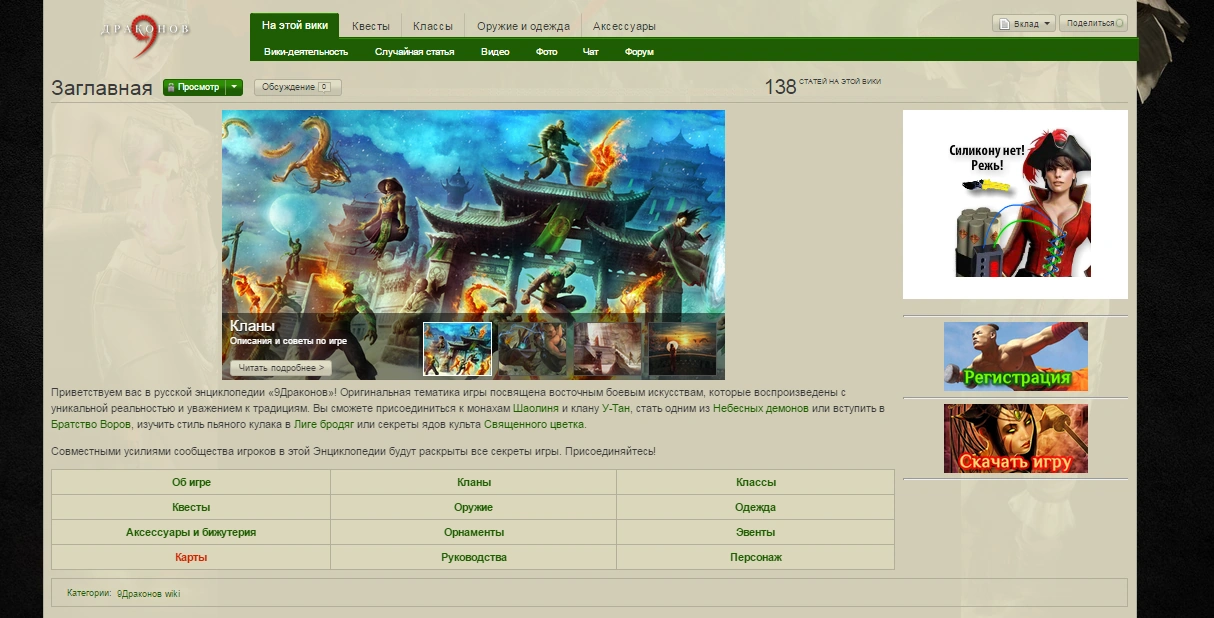
Task: Select the fourth slider thumbnail
Action: tap(682, 348)
